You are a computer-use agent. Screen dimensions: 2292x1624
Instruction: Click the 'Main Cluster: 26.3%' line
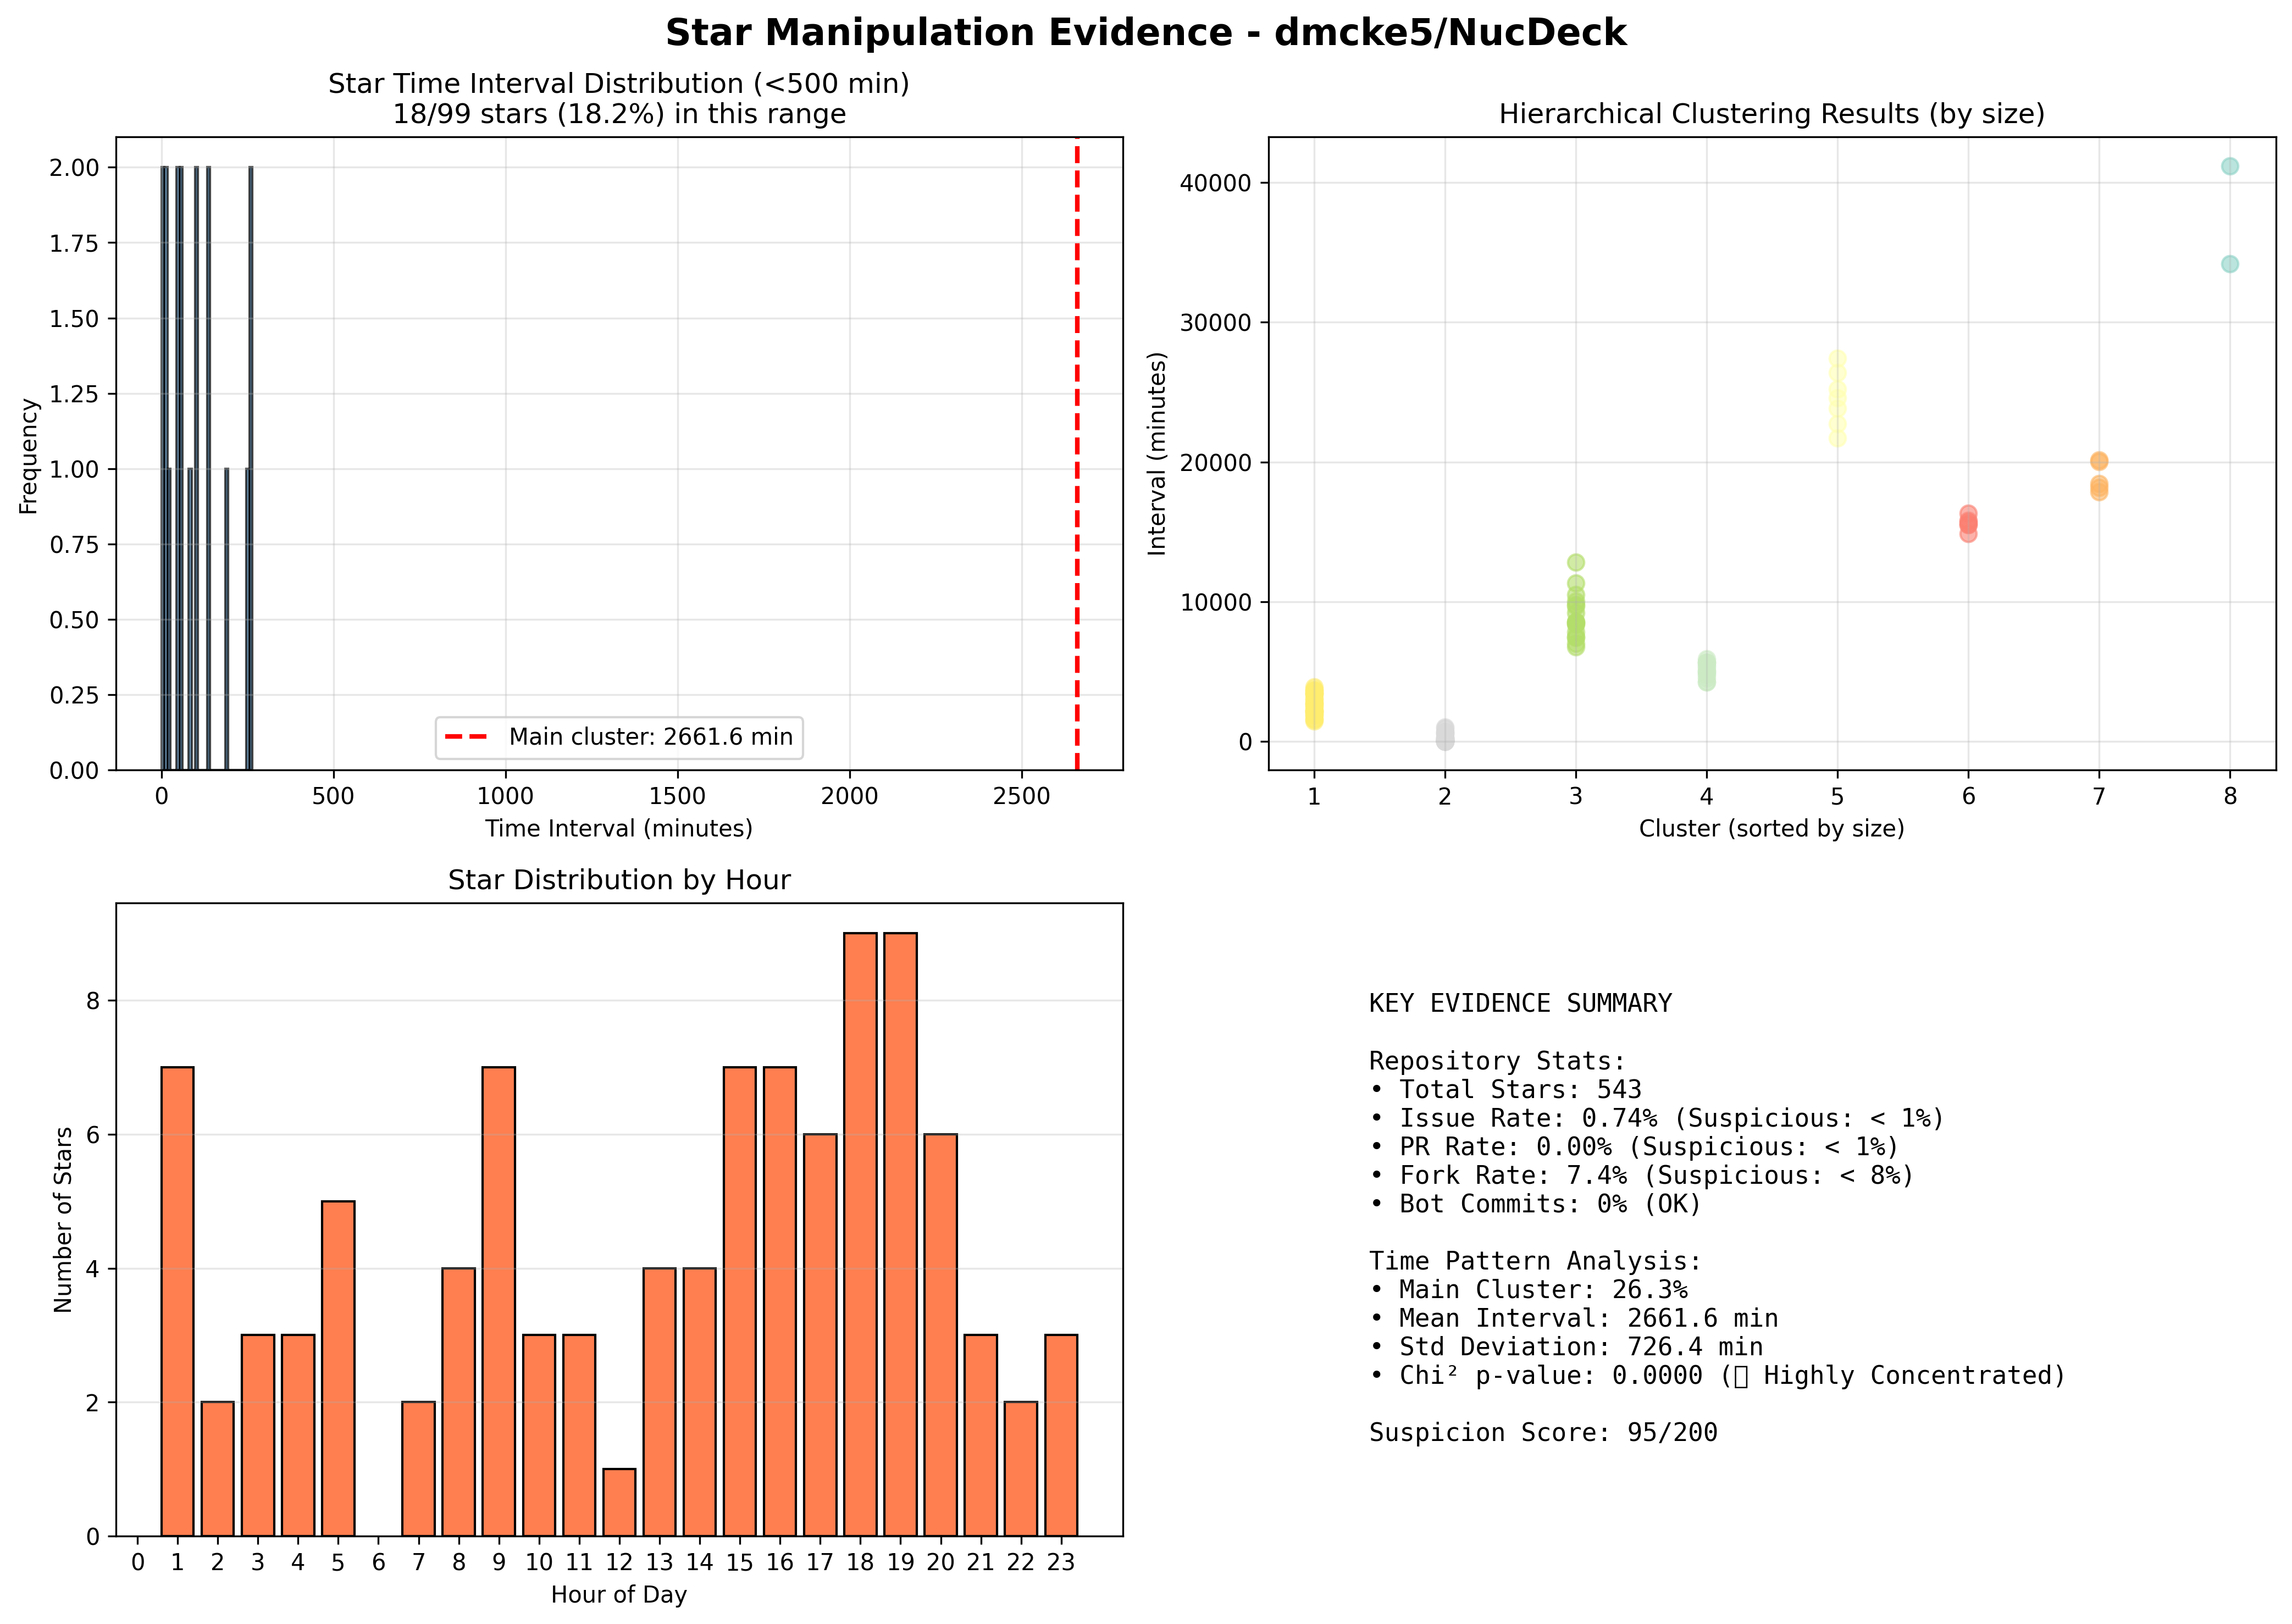pyautogui.click(x=1528, y=1290)
